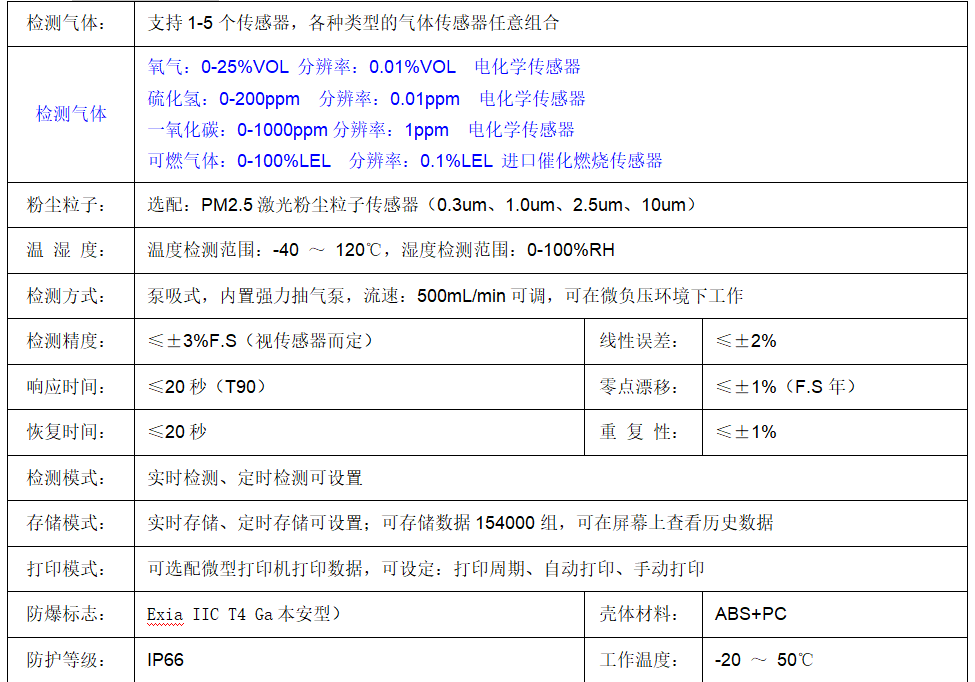Image resolution: width=975 pixels, height=682 pixels.
Task: Click the '恢复时间:' label cell
Action: coord(71,432)
